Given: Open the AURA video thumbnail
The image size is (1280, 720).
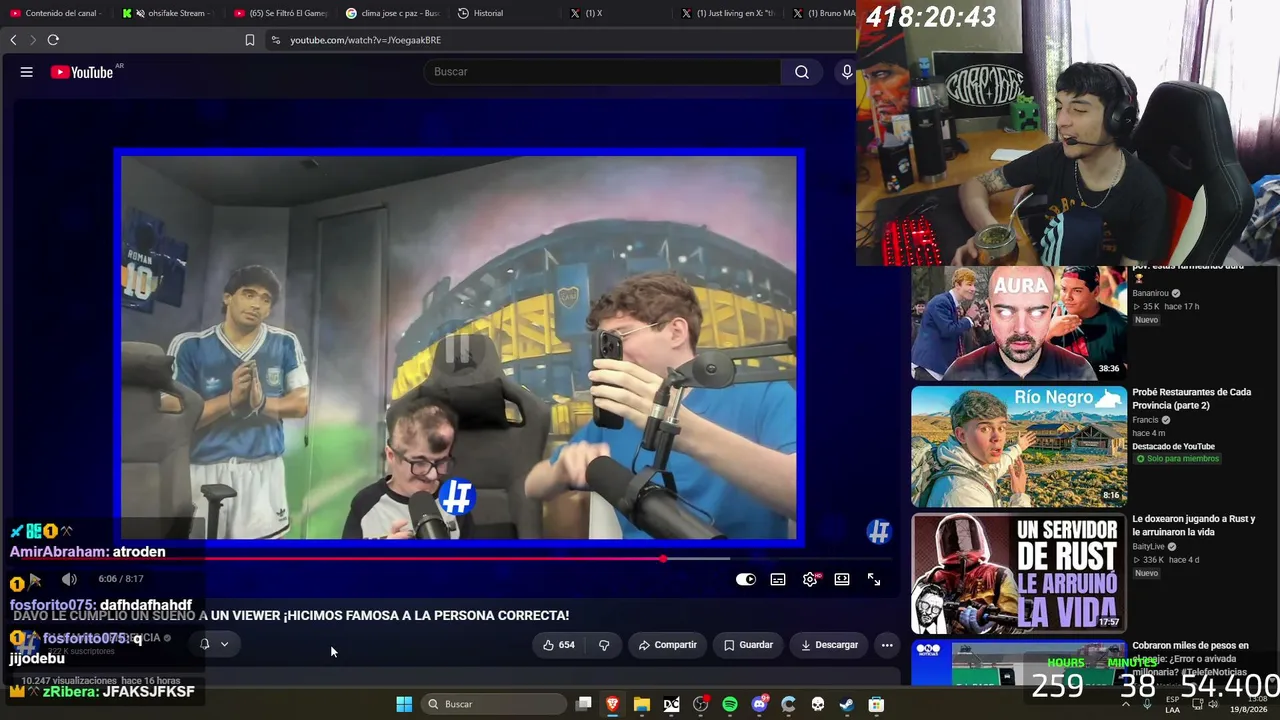Looking at the screenshot, I should tap(1019, 323).
